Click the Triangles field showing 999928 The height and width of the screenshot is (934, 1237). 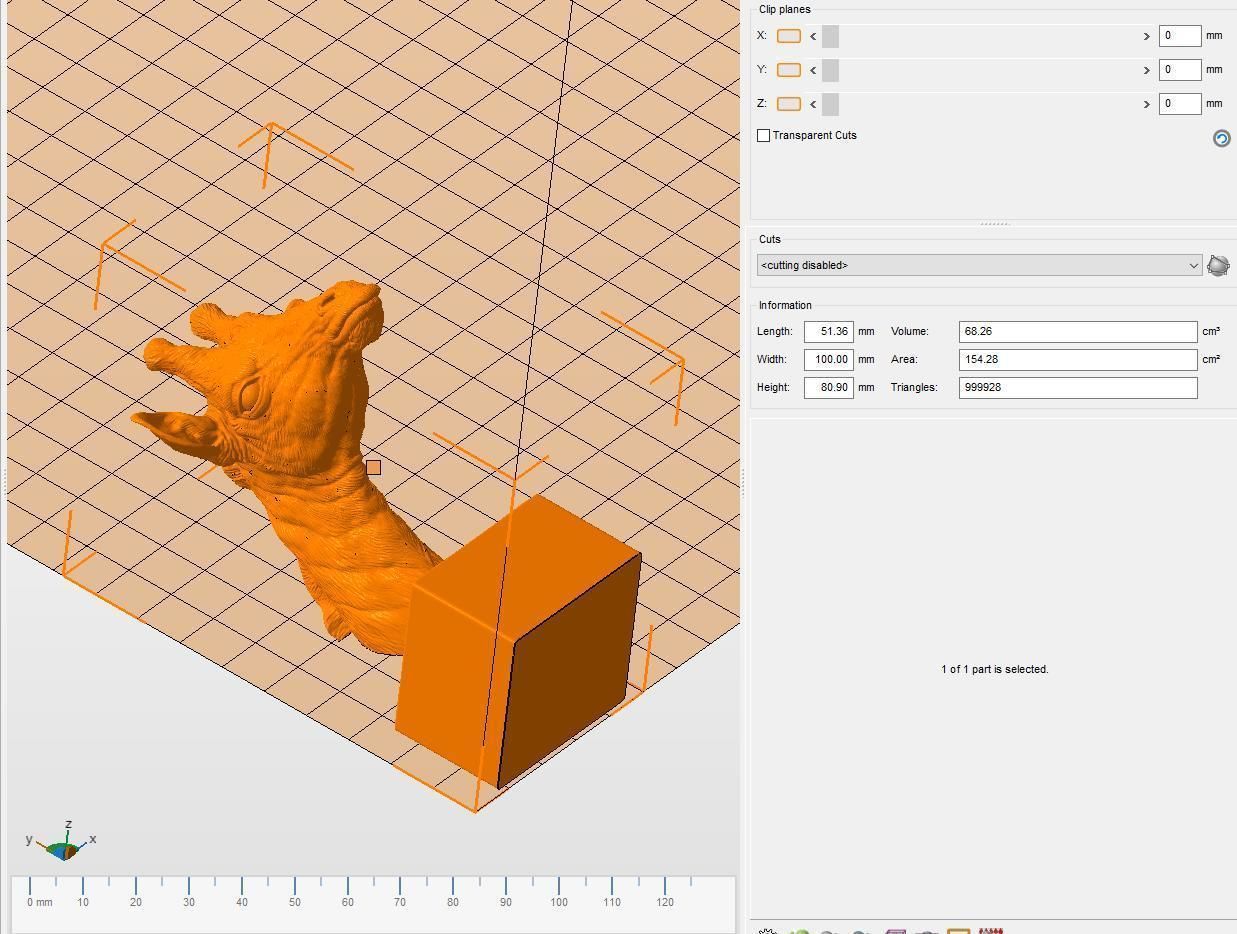(x=1078, y=387)
